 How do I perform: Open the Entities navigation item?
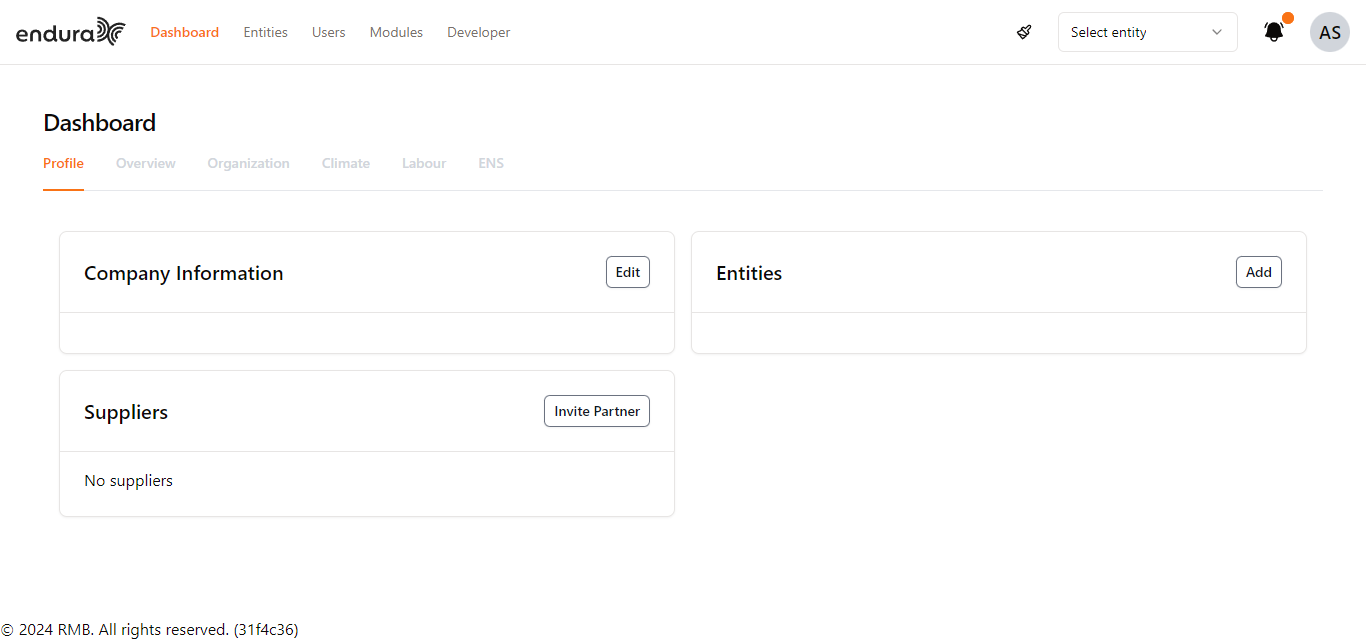tap(266, 32)
